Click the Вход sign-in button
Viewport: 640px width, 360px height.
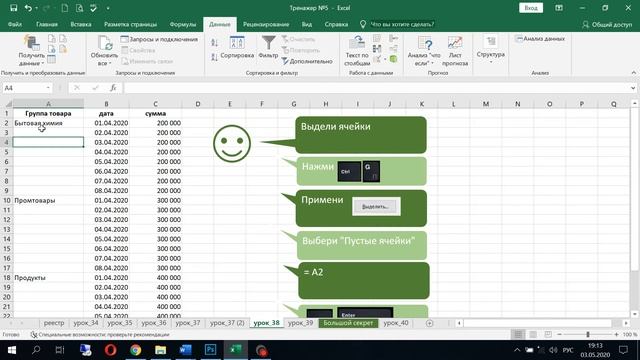(x=531, y=8)
